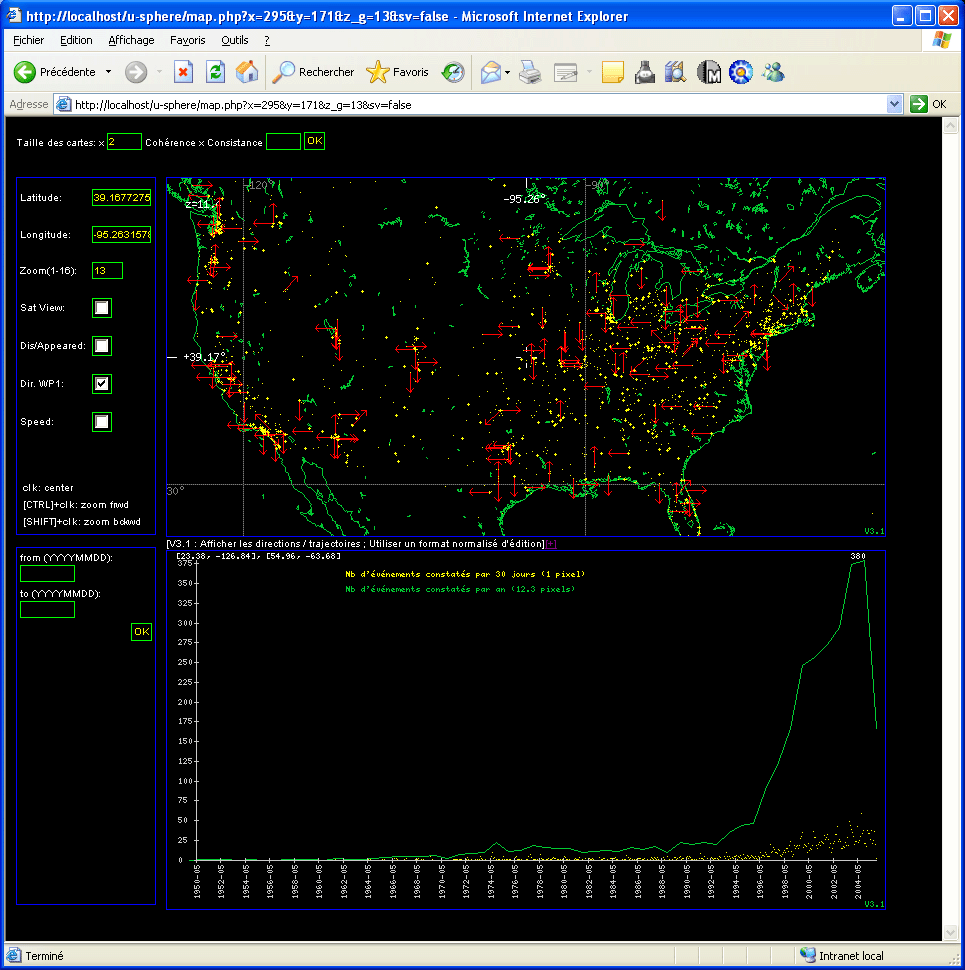Click the Rechercher magnifier toolbar icon
Image resolution: width=965 pixels, height=970 pixels.
tap(283, 72)
